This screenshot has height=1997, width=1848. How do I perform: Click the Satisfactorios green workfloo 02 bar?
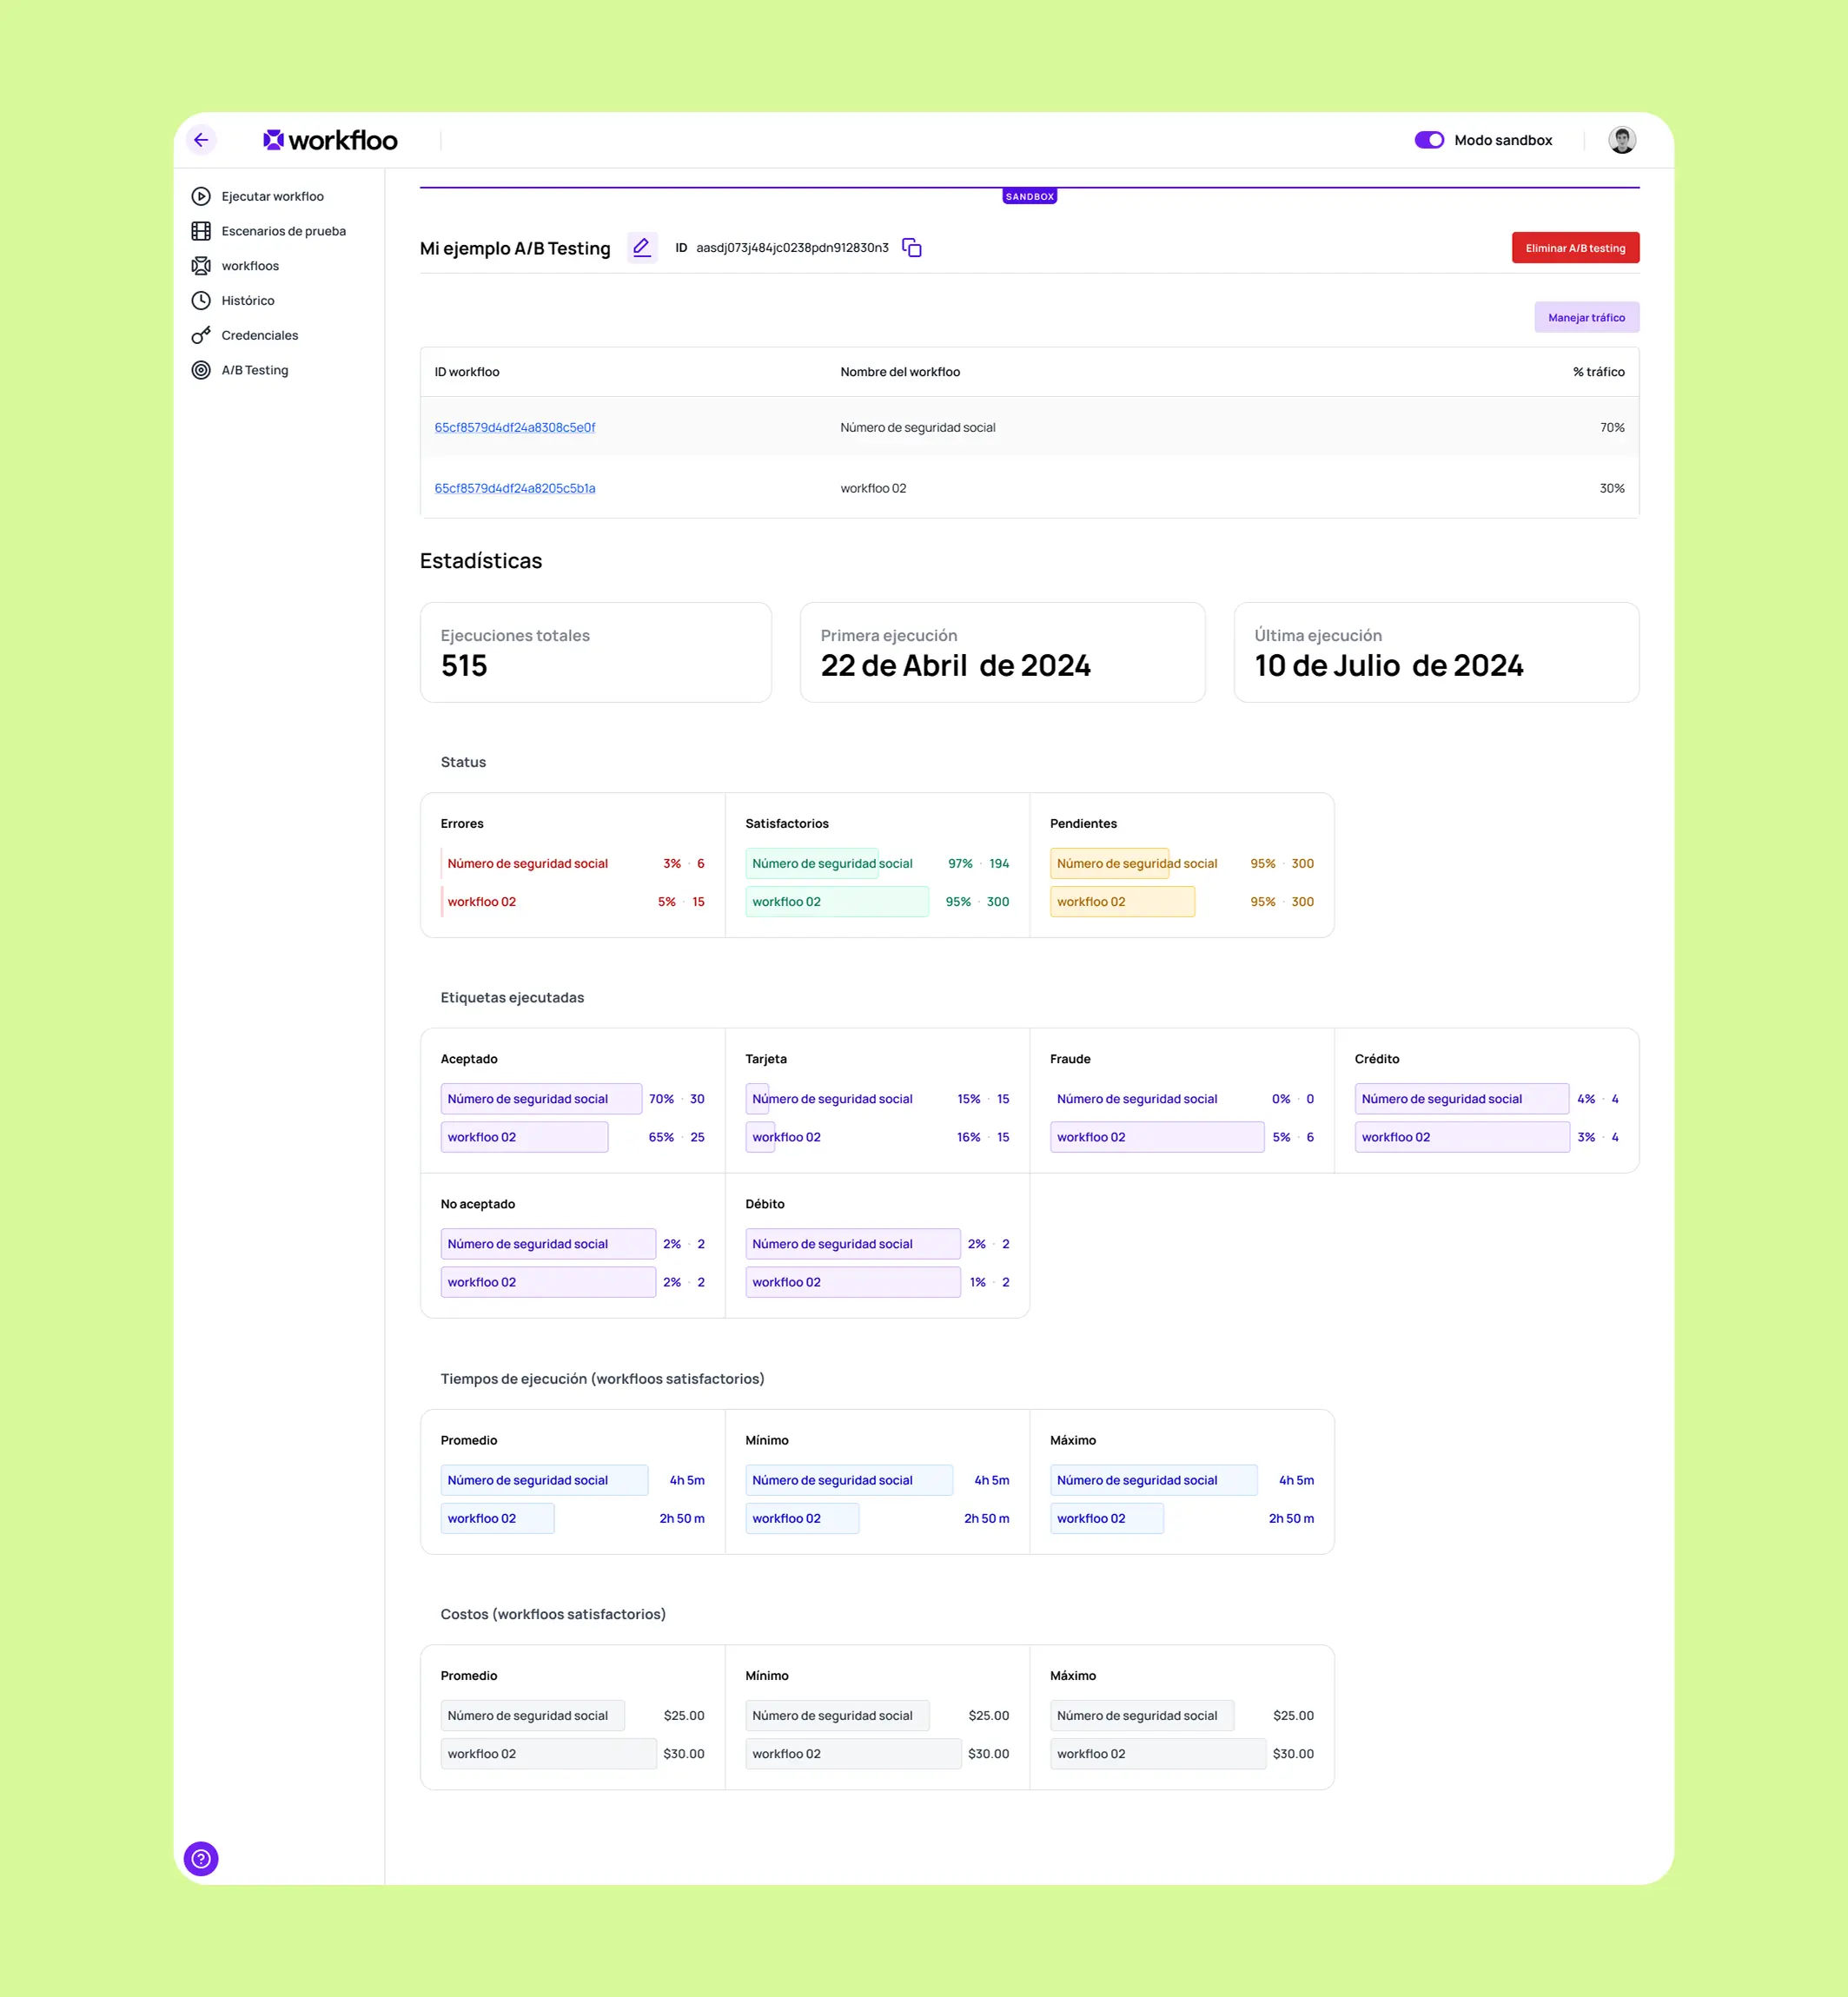point(836,901)
